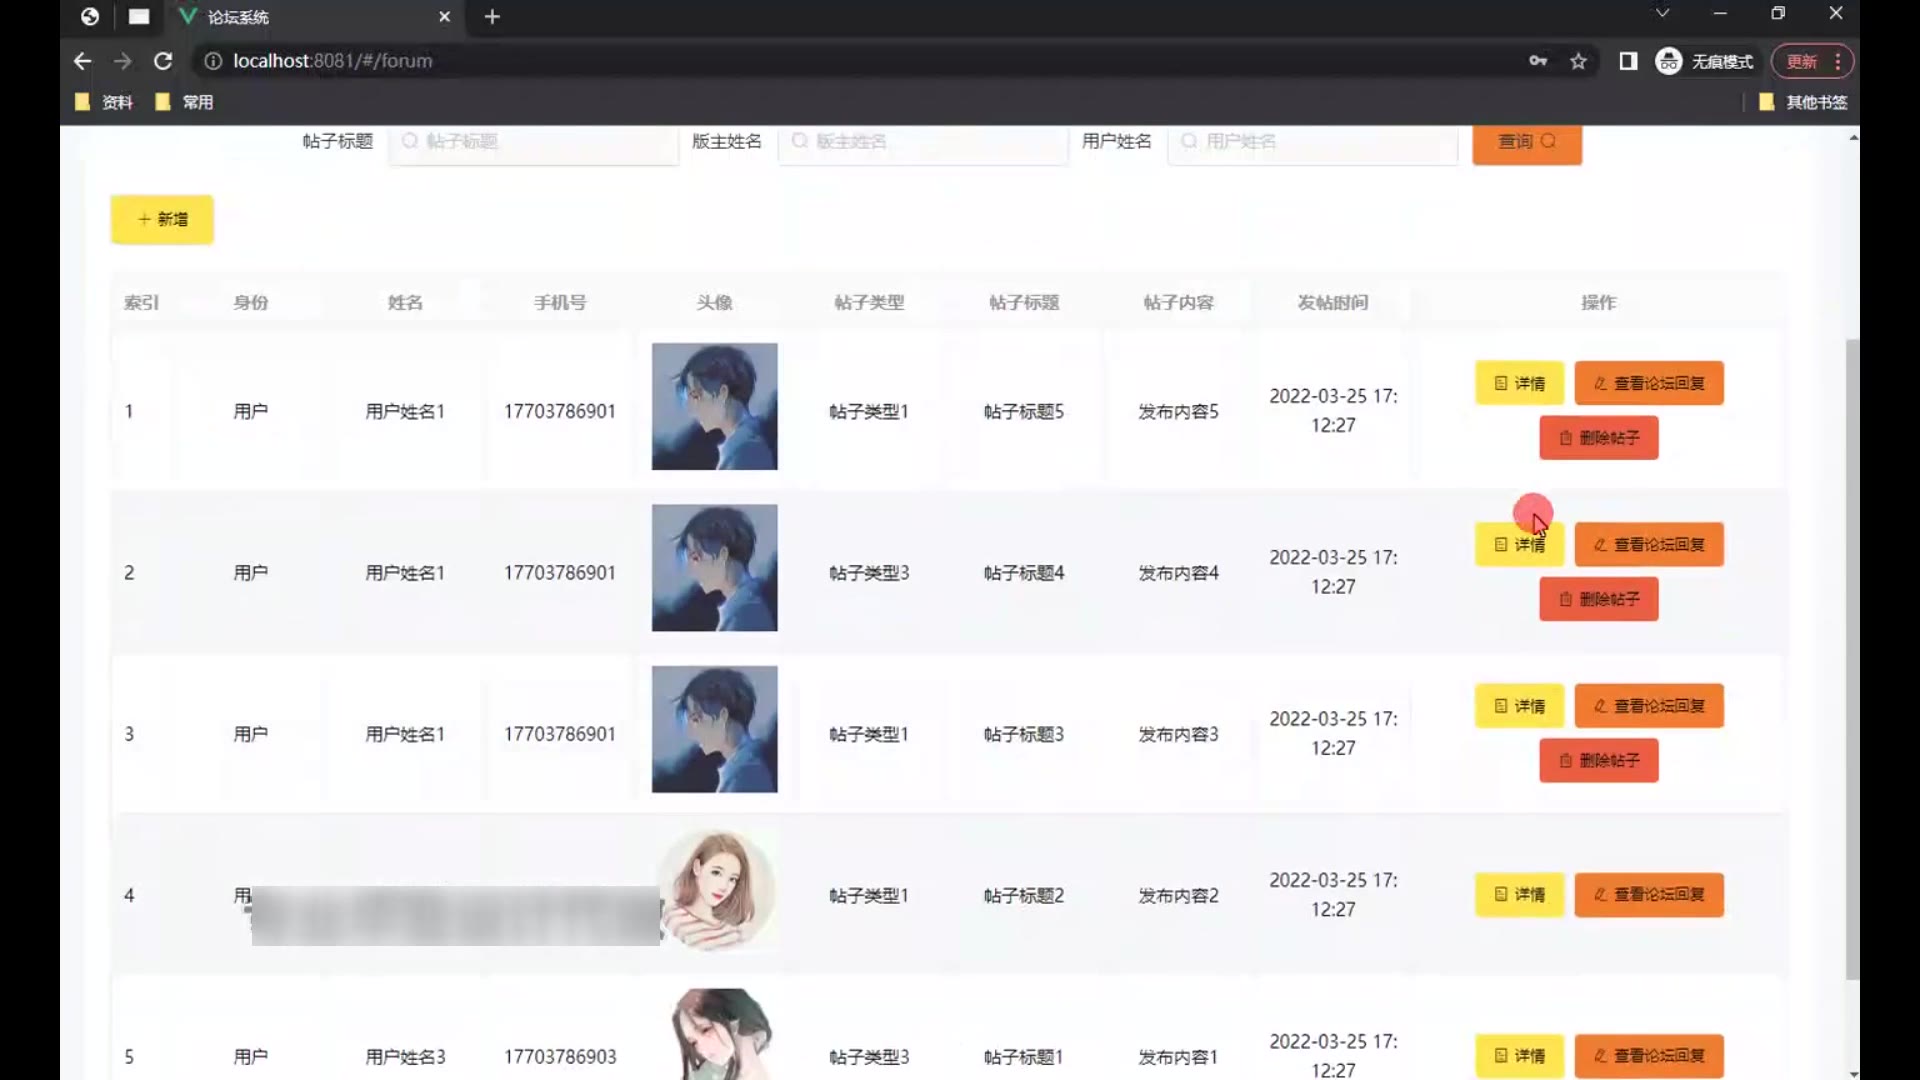Open the incognito profile icon
1920x1080 pixels.
pyautogui.click(x=1668, y=61)
